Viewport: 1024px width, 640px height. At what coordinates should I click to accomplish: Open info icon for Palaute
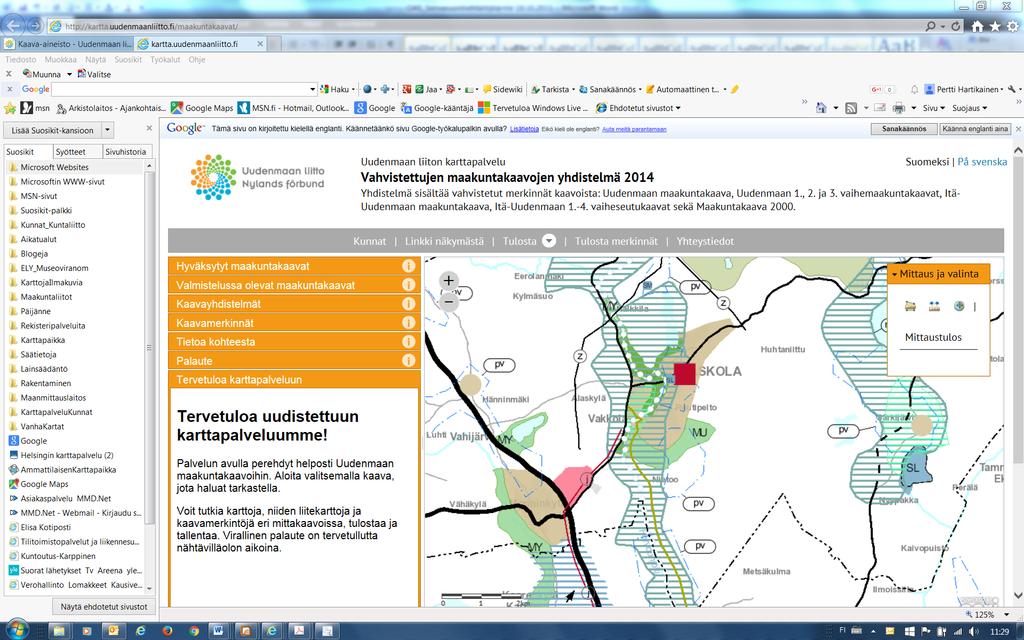point(409,360)
